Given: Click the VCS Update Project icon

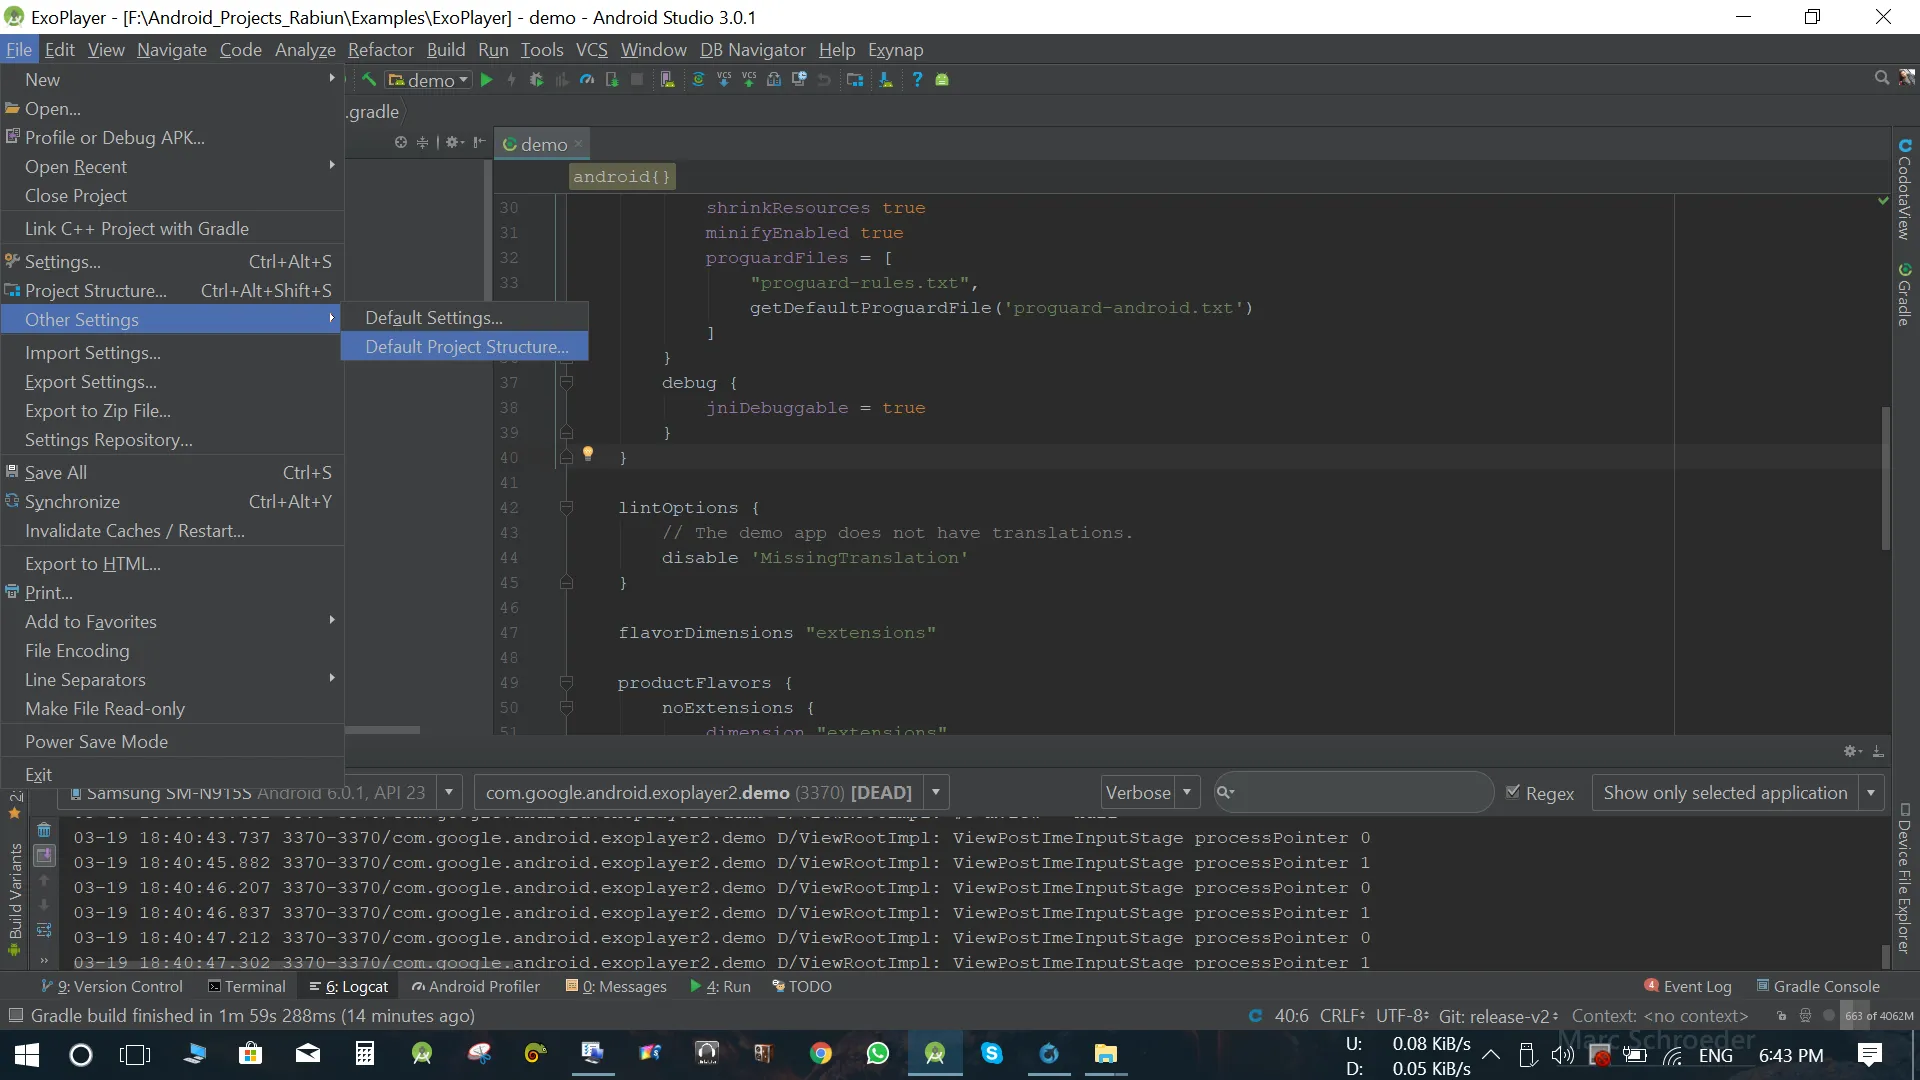Looking at the screenshot, I should [x=724, y=80].
